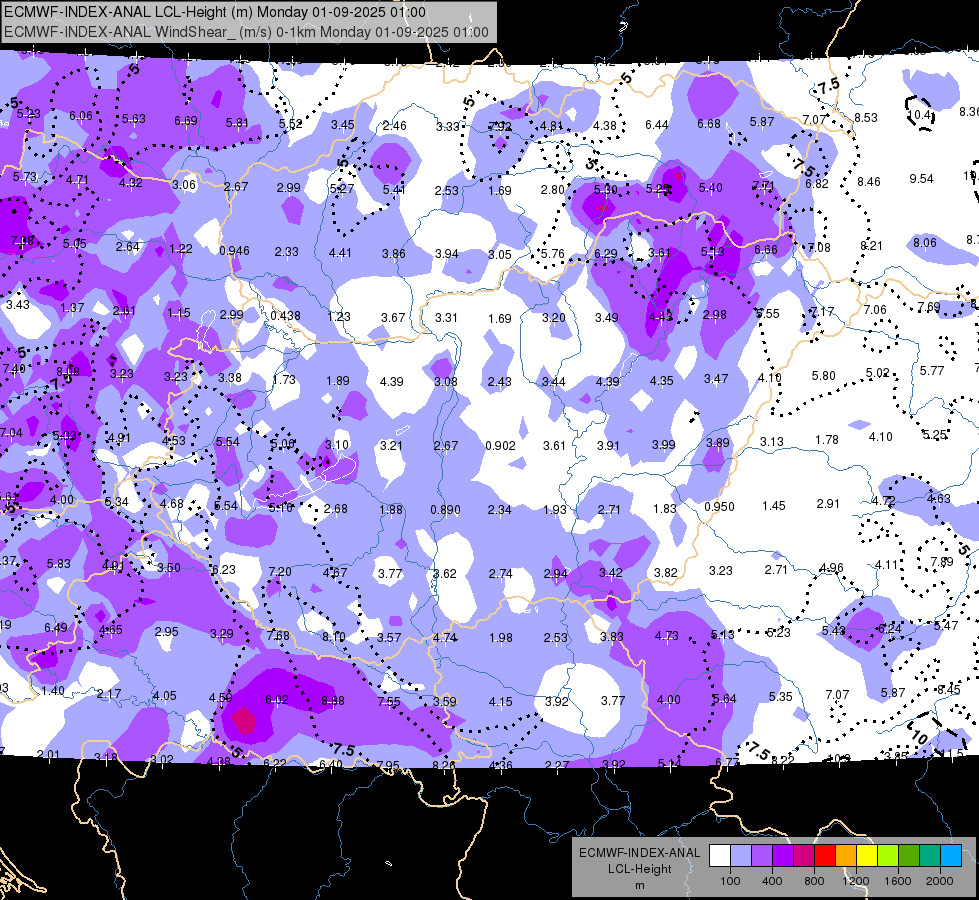This screenshot has width=979, height=900.
Task: Click the wind shear value 8.46
Action: [868, 182]
